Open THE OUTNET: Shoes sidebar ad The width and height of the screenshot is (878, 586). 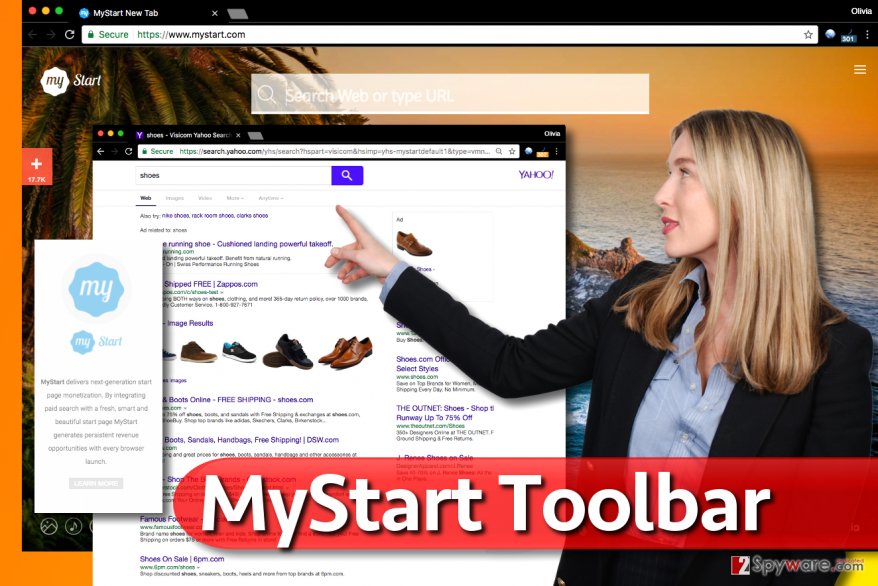(445, 413)
